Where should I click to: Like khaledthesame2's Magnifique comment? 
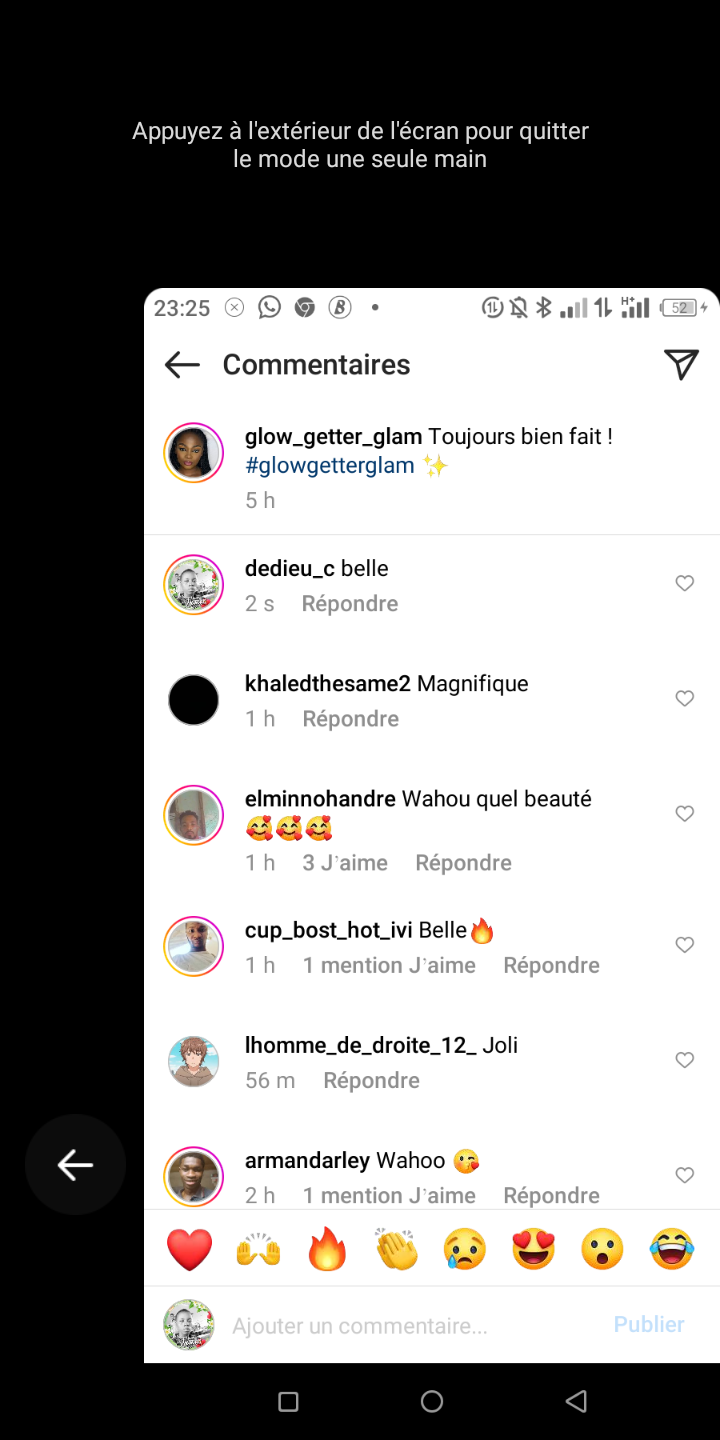[685, 698]
